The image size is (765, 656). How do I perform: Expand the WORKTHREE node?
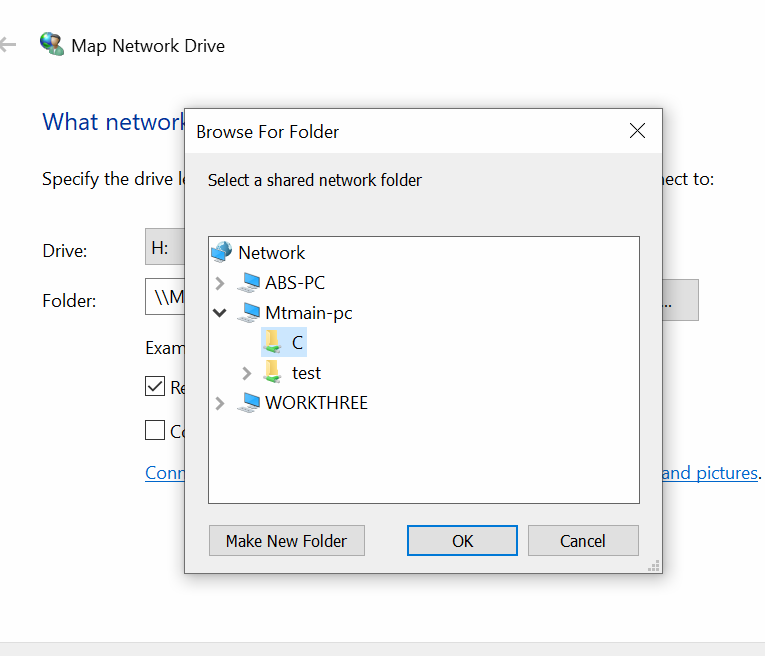coord(220,403)
